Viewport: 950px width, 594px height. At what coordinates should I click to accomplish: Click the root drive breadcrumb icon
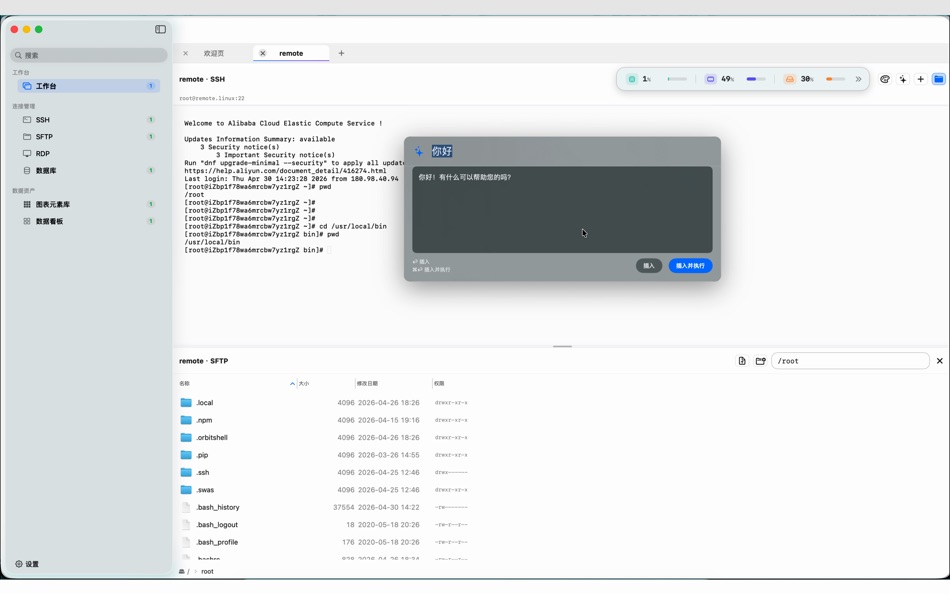[x=182, y=572]
